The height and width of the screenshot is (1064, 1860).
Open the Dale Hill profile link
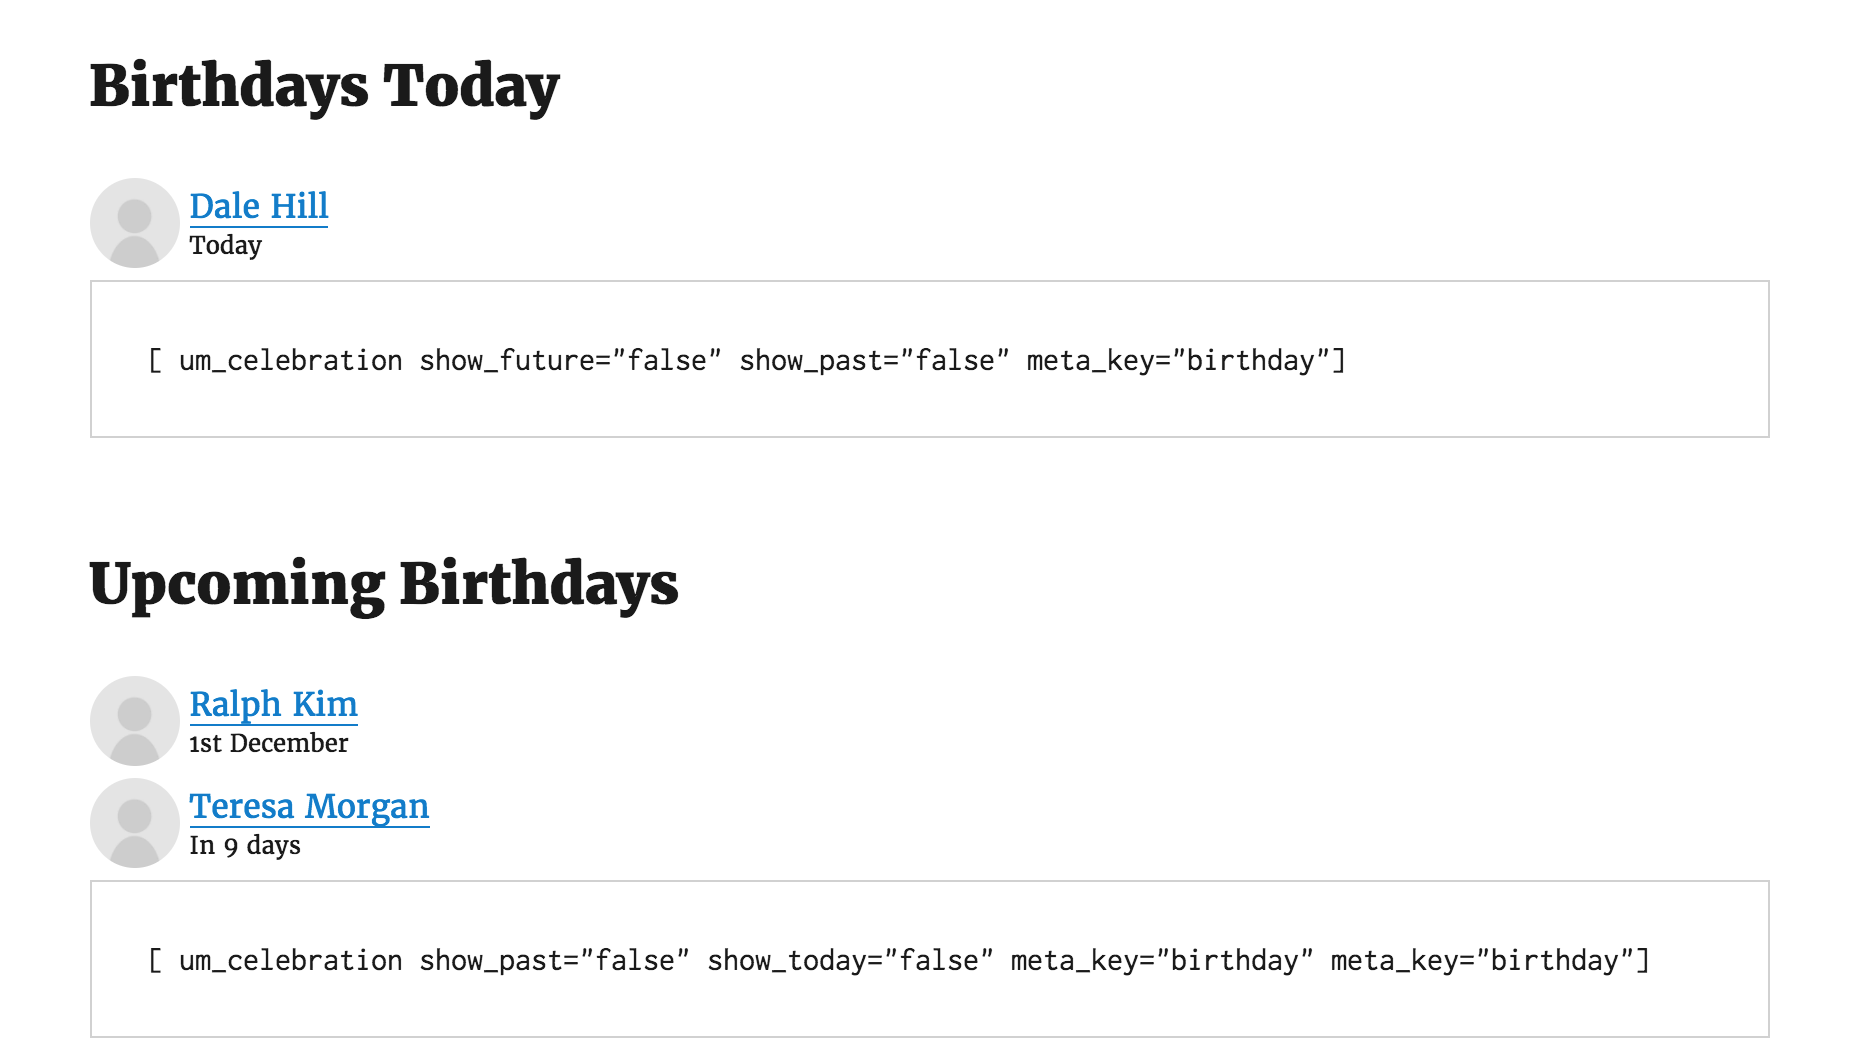259,206
